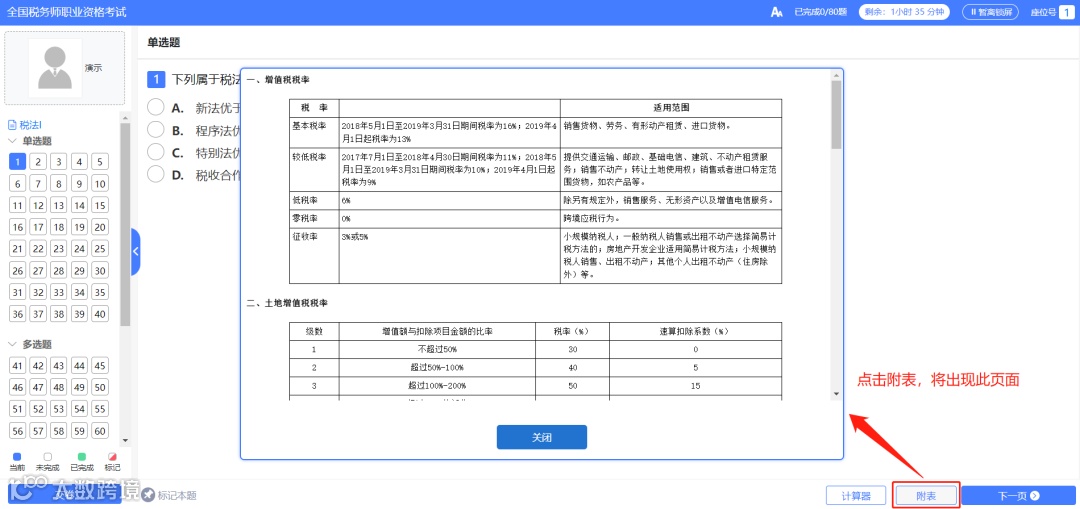The image size is (1080, 509).
Task: Jump to question number 29
Action: click(80, 271)
